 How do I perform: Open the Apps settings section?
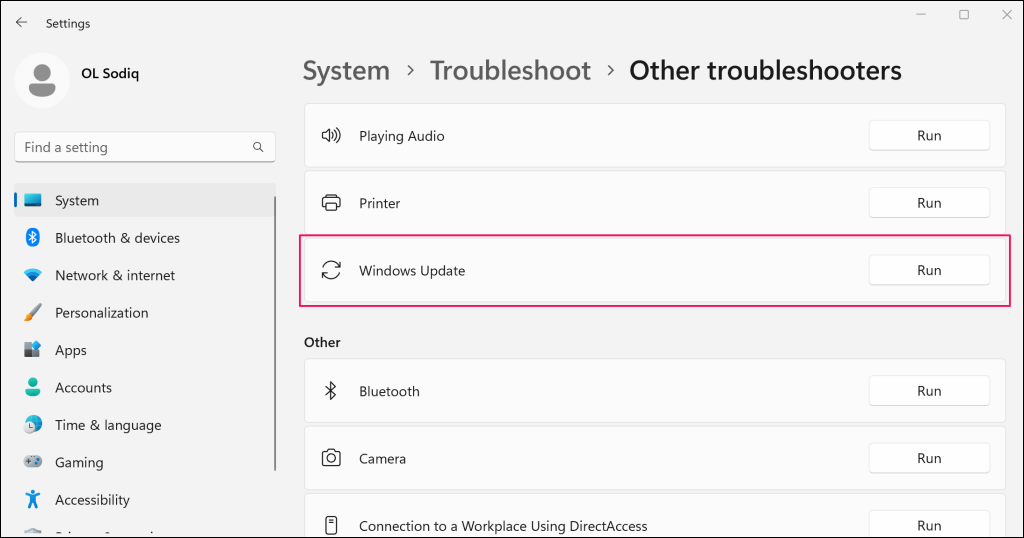pyautogui.click(x=71, y=350)
